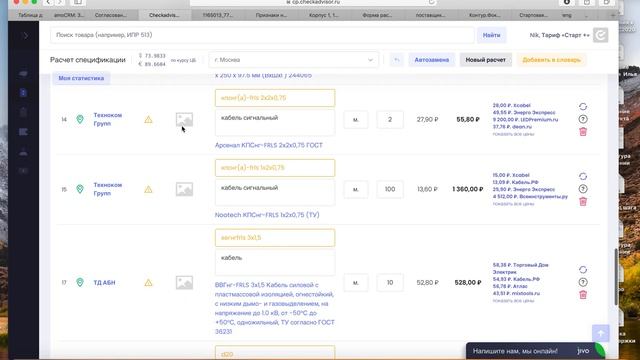Click location pin icon in row 14
Viewport: 640px width, 360px height.
[80, 119]
